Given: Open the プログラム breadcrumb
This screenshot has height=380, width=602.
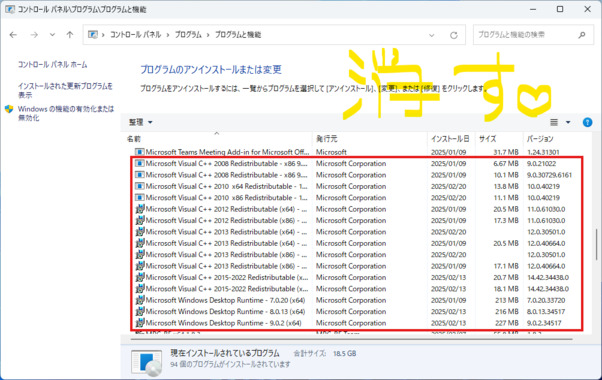Looking at the screenshot, I should coord(188,35).
